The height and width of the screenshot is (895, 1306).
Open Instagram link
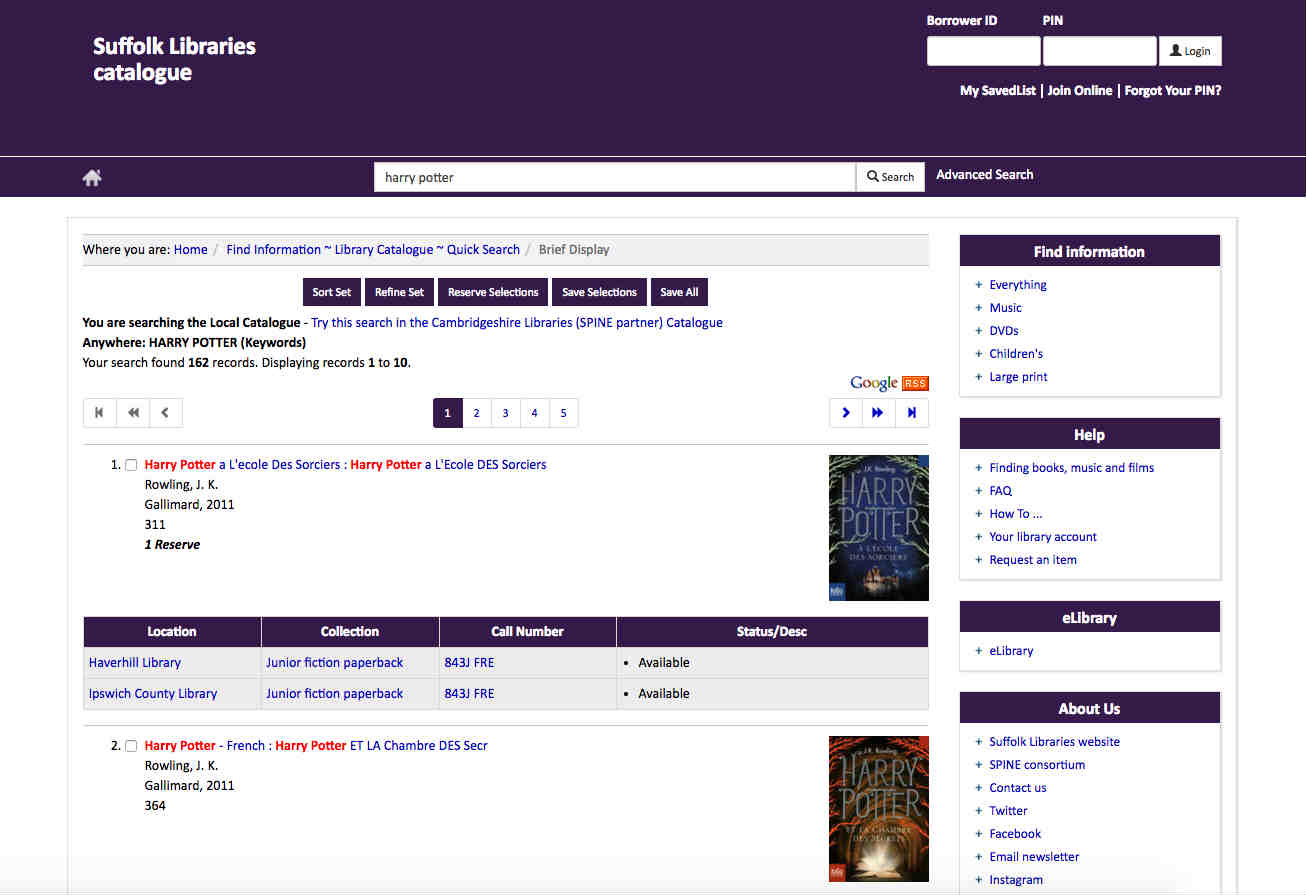pyautogui.click(x=1016, y=880)
